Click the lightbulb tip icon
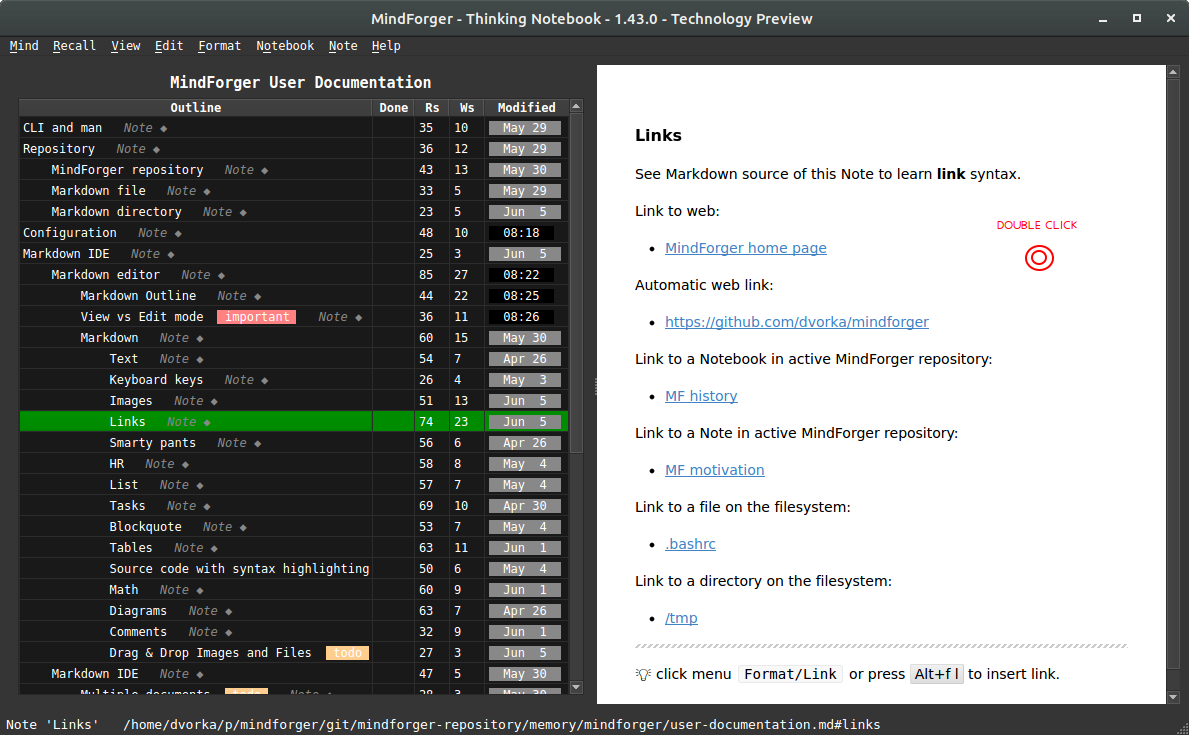Image resolution: width=1189 pixels, height=735 pixels. 643,674
